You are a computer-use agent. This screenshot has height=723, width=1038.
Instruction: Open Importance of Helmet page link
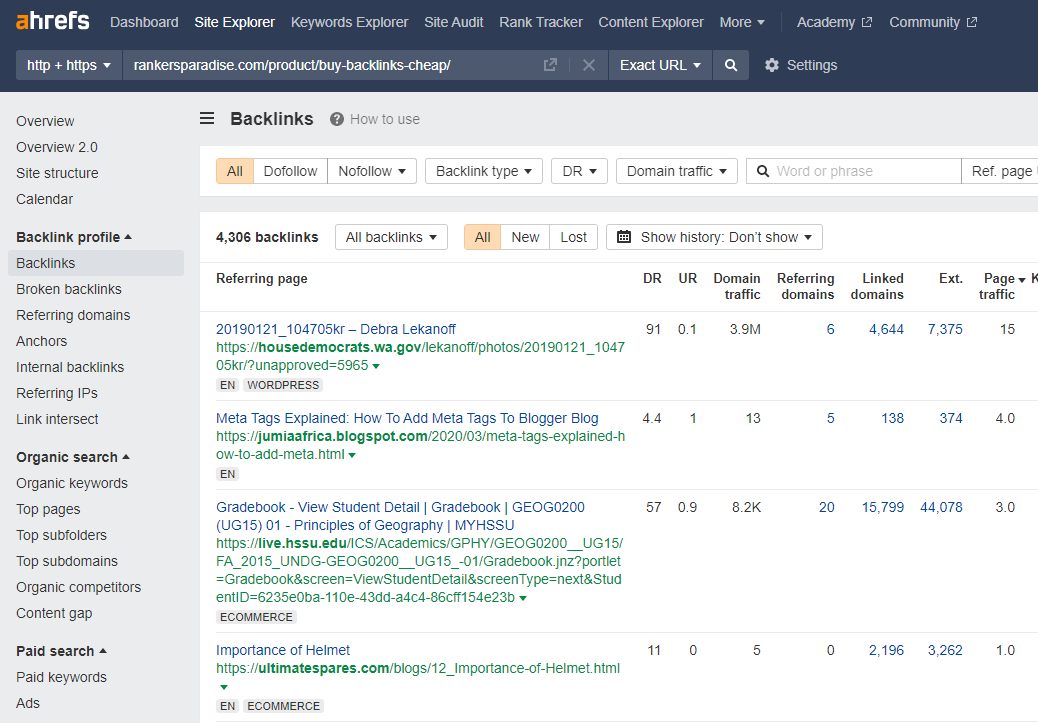coord(283,650)
